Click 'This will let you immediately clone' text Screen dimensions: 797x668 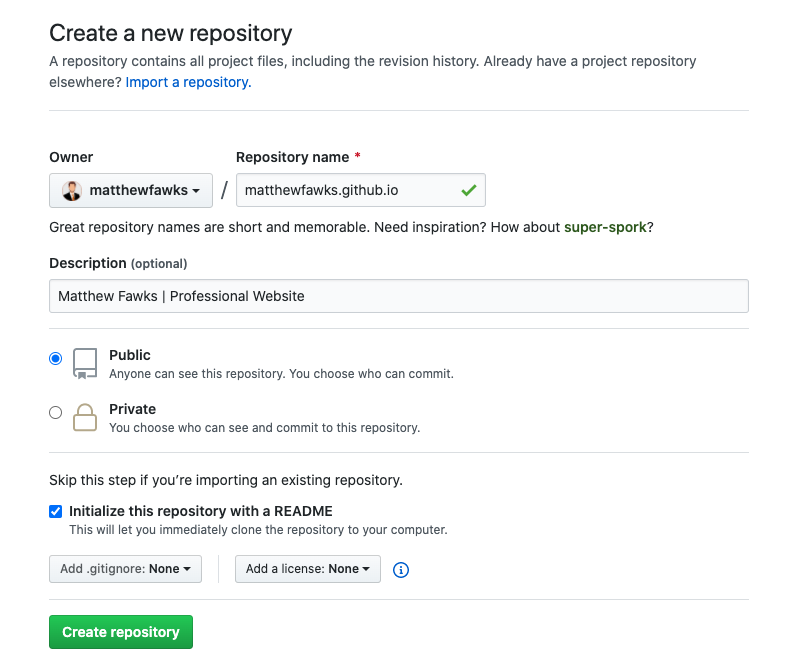click(258, 530)
